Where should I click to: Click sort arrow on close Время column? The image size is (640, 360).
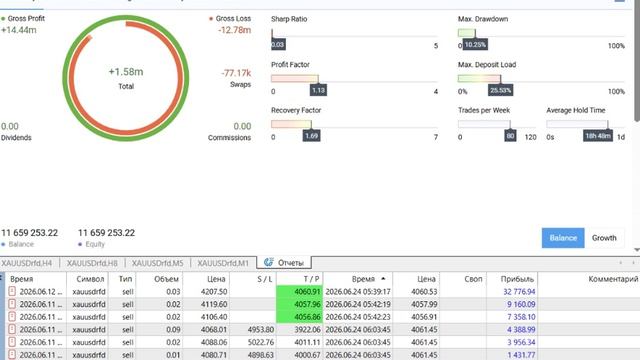tap(383, 278)
